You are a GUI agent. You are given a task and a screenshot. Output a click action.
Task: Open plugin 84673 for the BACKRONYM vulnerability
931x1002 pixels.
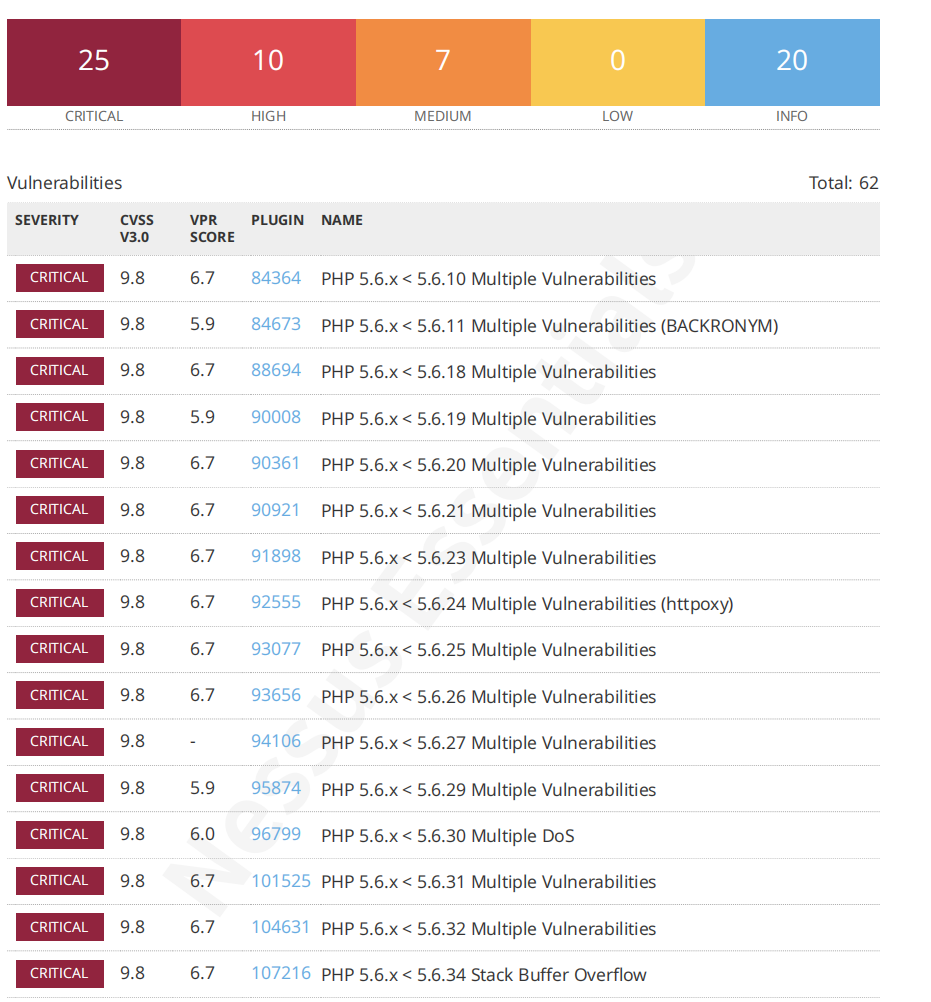pos(276,325)
